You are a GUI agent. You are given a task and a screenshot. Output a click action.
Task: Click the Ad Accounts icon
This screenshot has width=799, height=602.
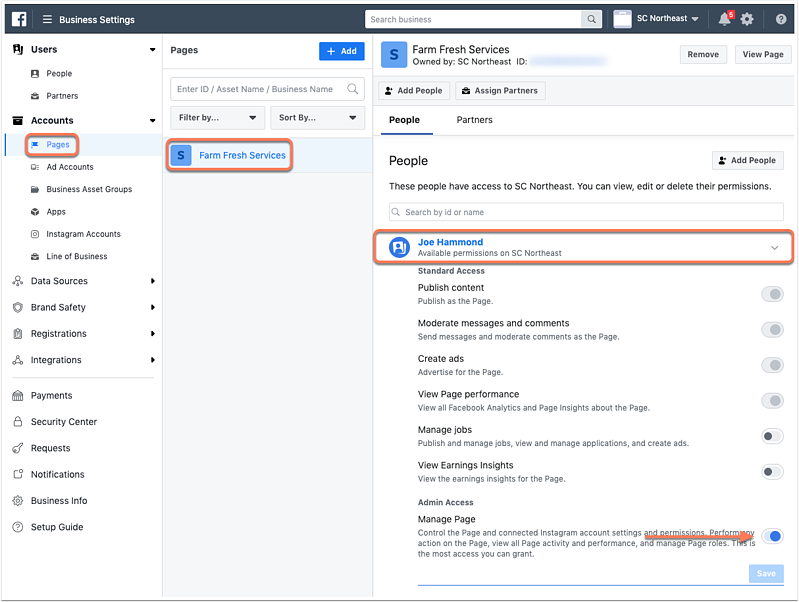[35, 167]
